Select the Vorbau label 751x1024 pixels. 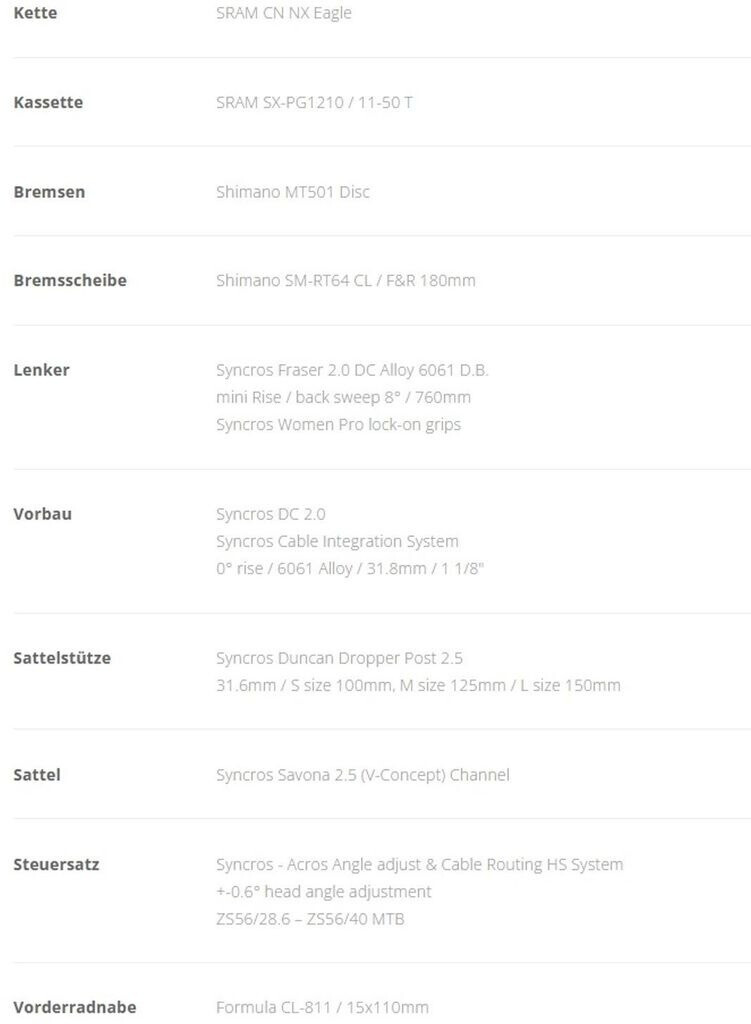[x=42, y=514]
